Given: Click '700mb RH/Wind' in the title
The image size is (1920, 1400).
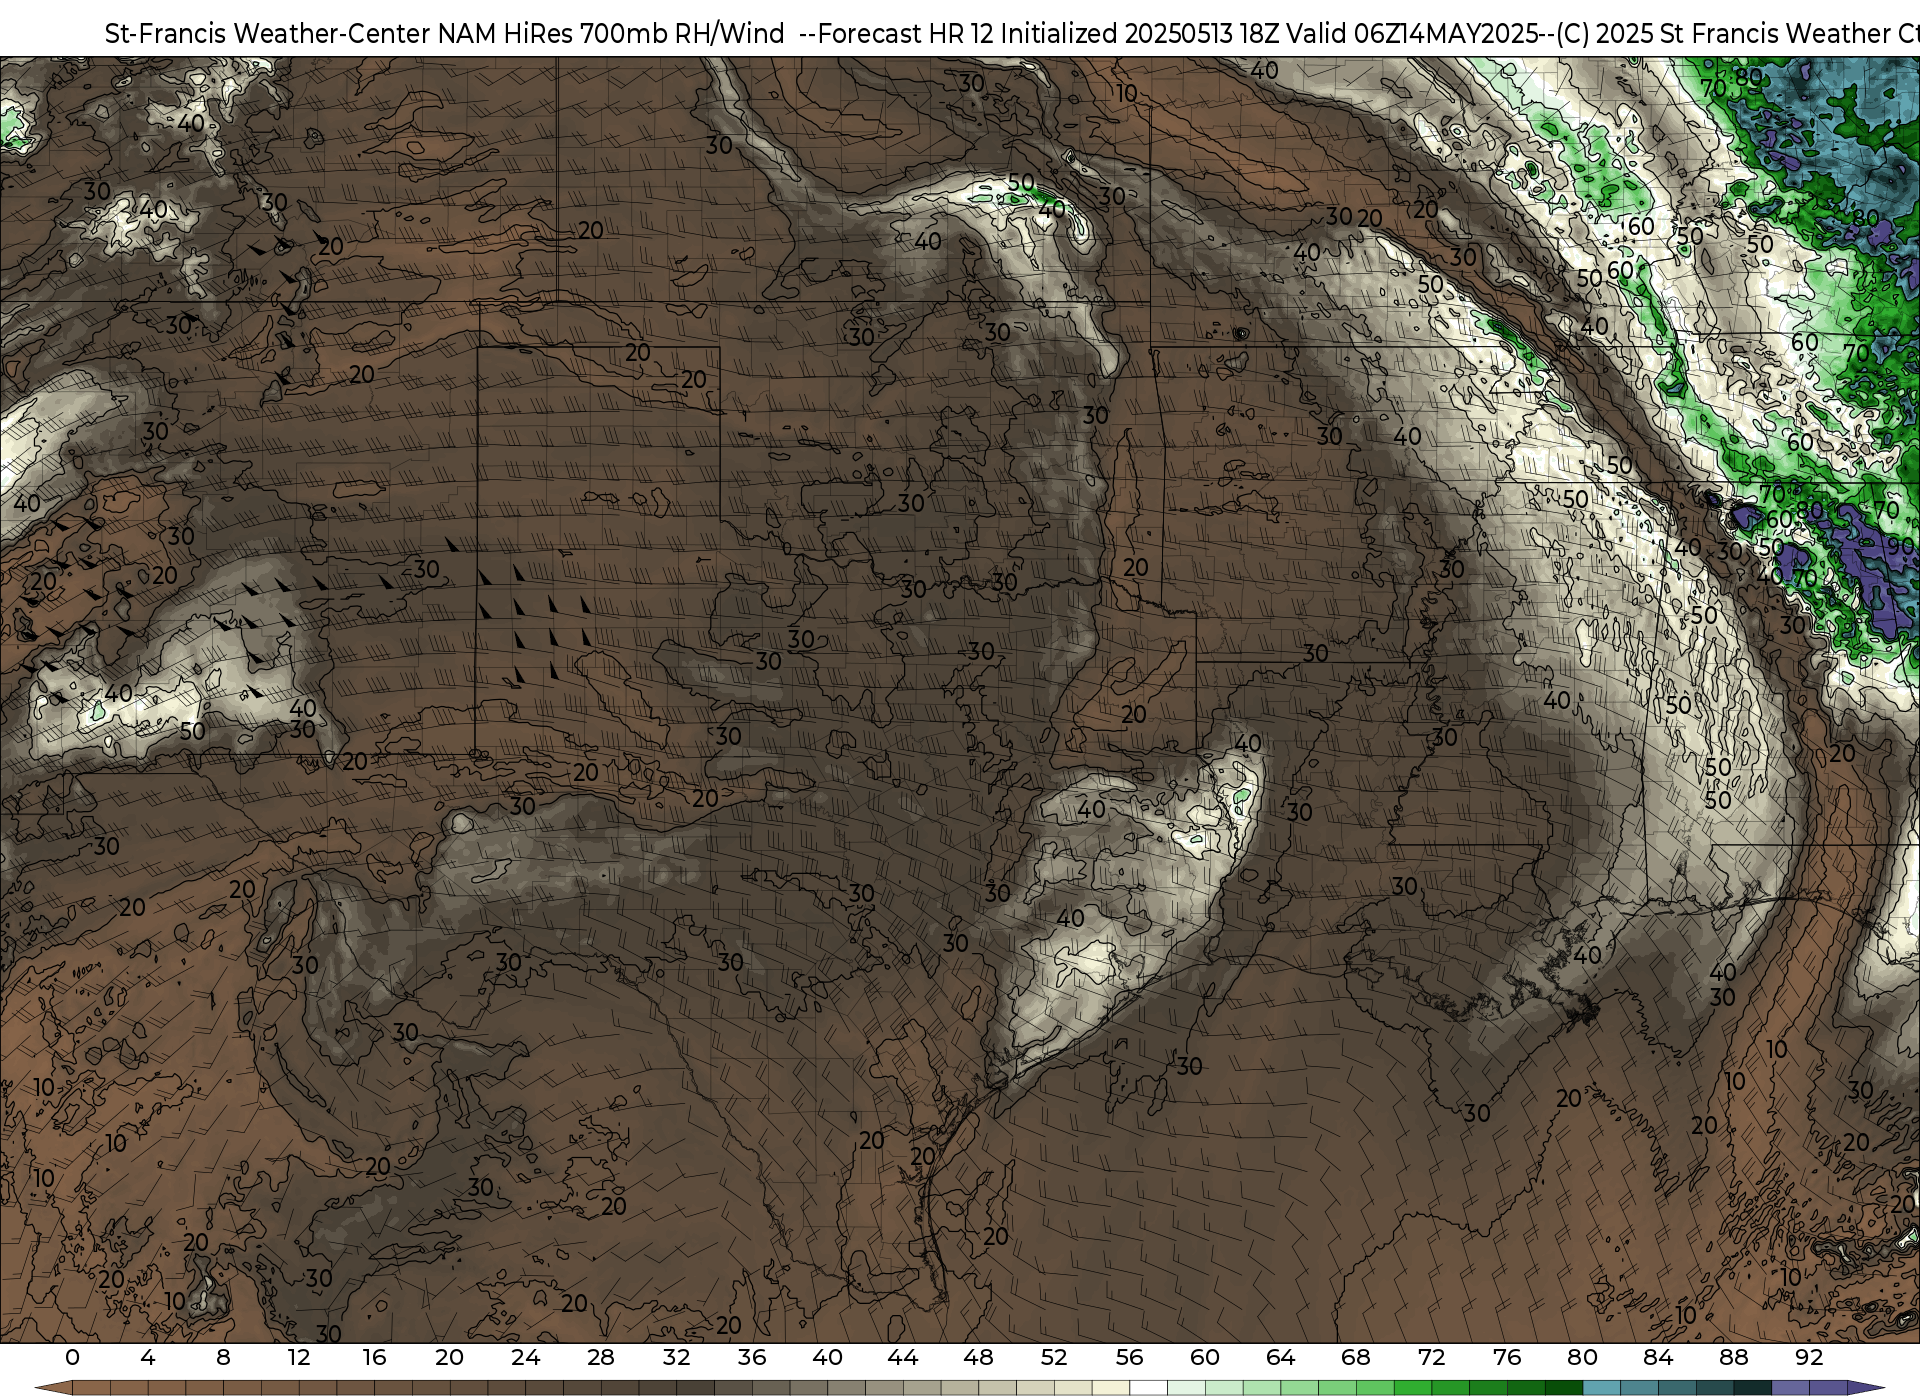Looking at the screenshot, I should click(x=683, y=33).
